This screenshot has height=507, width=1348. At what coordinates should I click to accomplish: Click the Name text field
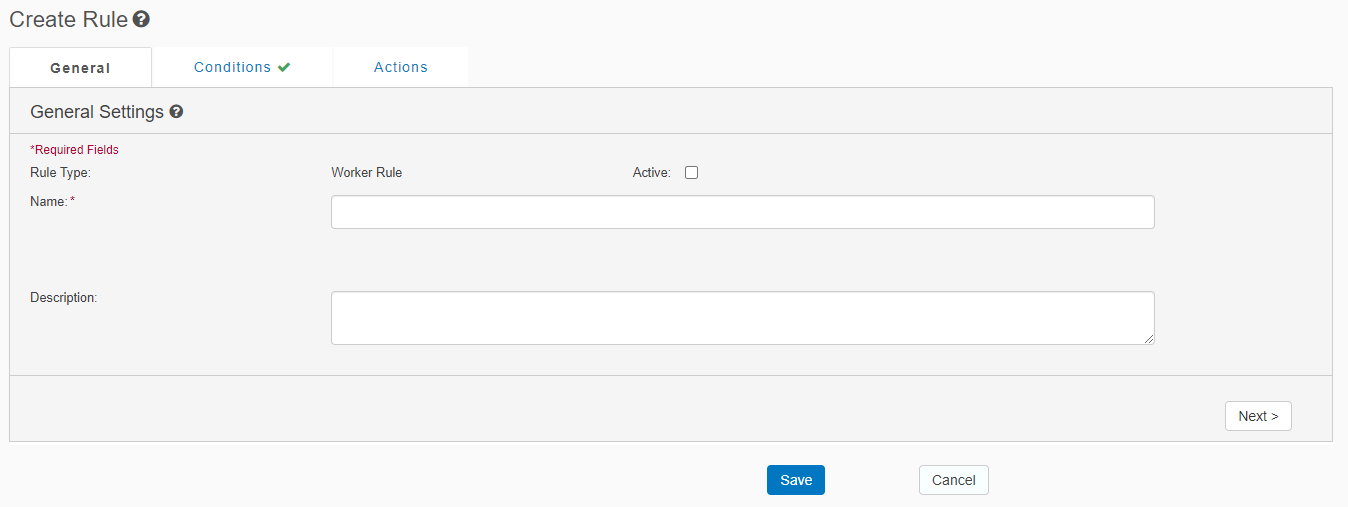click(742, 212)
